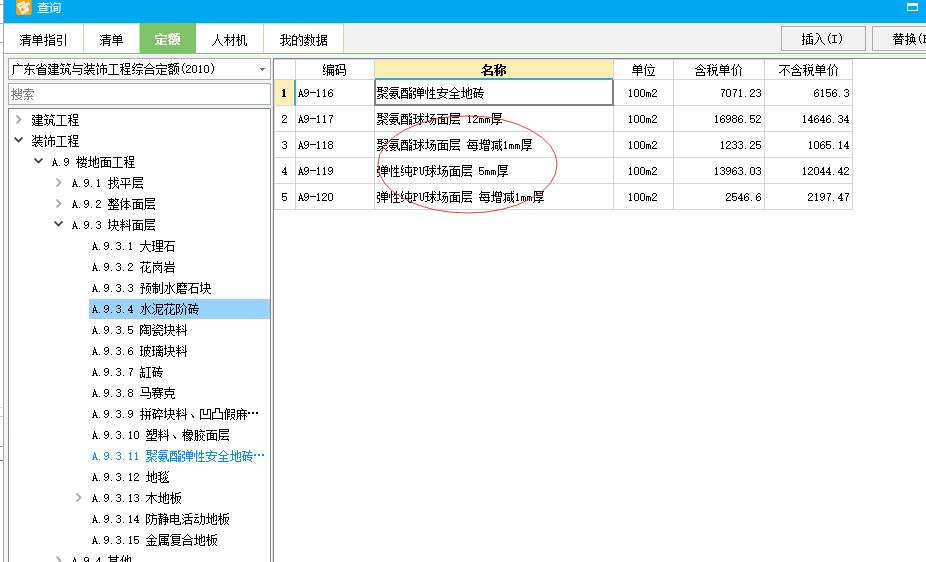Select 建筑工程 in the tree
The image size is (926, 562).
[55, 120]
